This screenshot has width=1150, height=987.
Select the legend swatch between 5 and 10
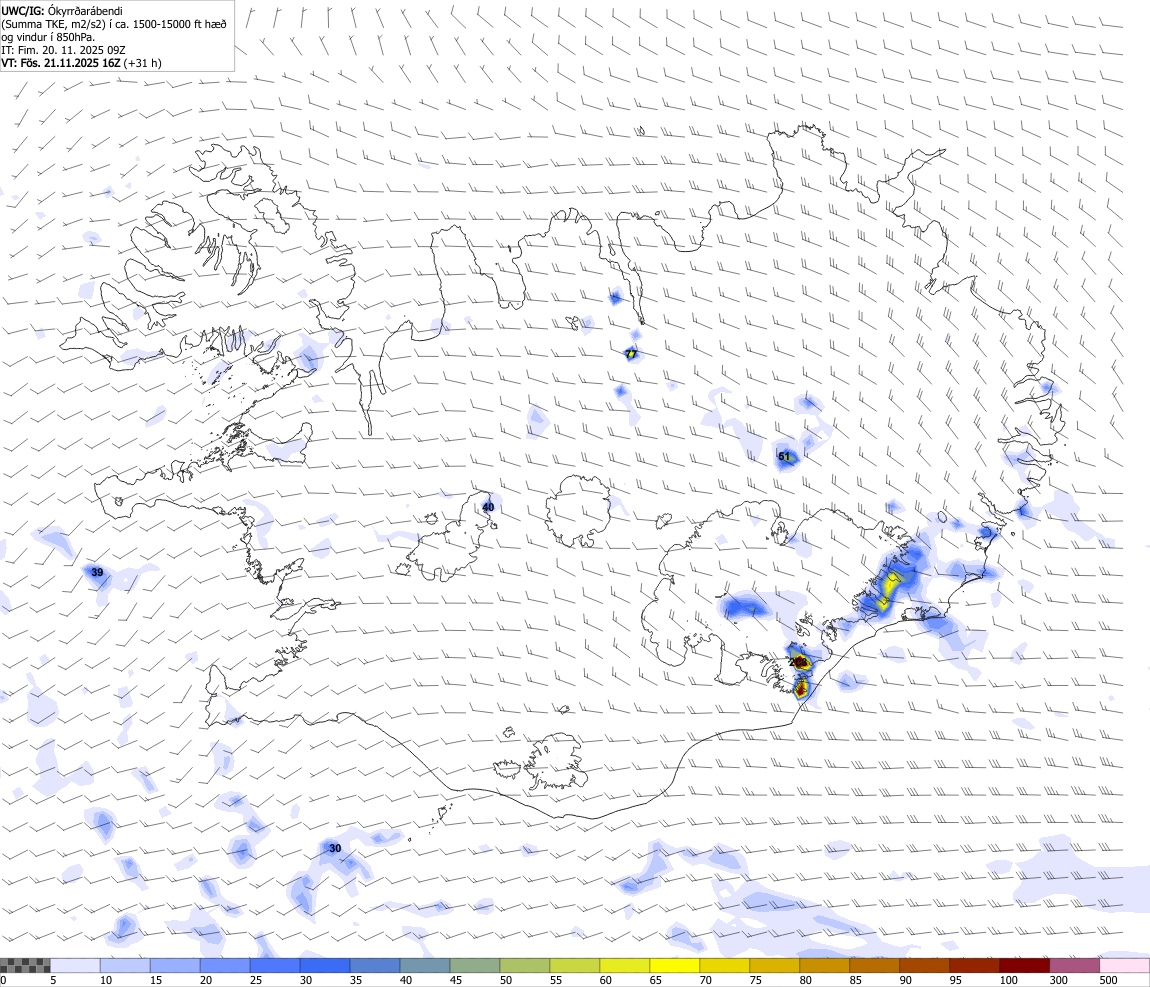pos(75,965)
